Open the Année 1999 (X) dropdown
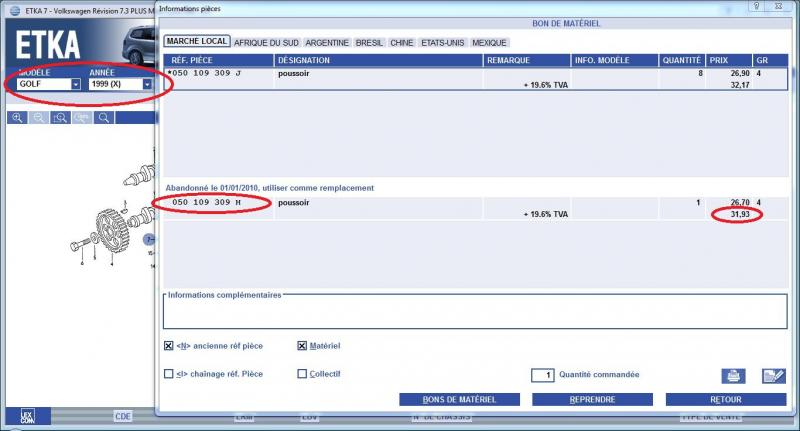800x431 pixels. pos(147,84)
